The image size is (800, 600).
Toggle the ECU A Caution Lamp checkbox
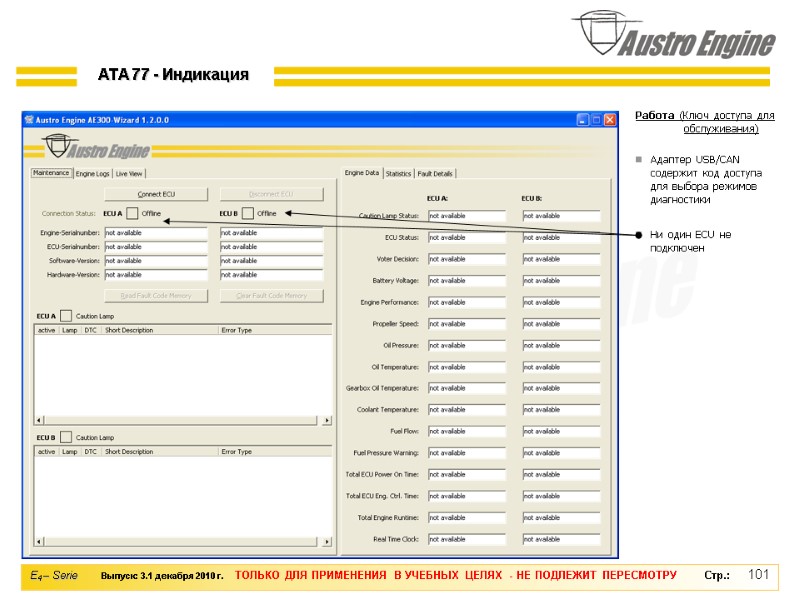pos(66,314)
